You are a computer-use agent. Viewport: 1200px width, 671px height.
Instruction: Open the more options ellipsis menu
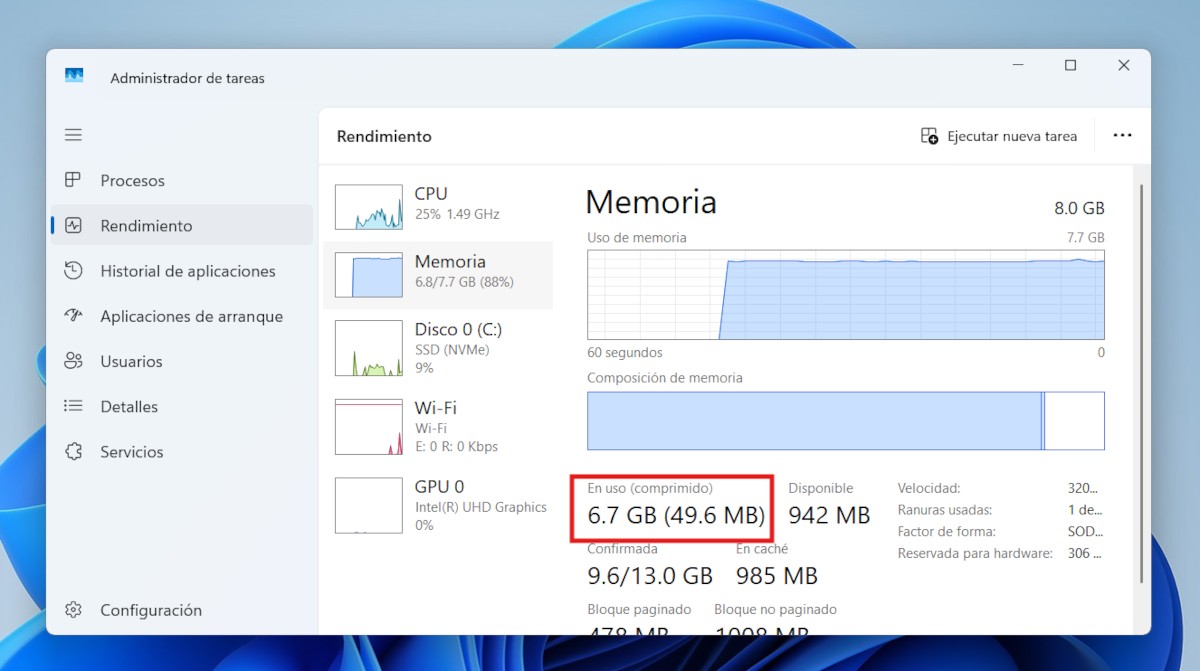pyautogui.click(x=1122, y=135)
